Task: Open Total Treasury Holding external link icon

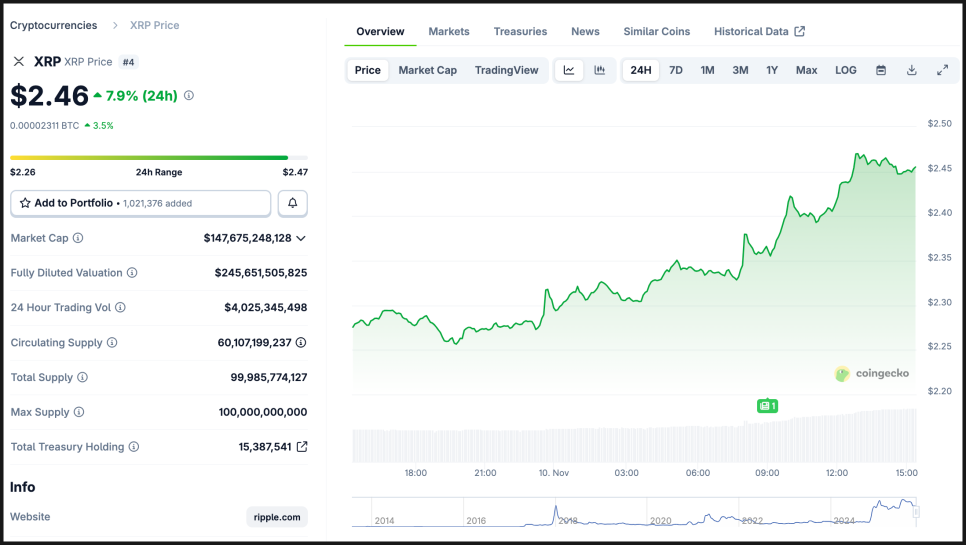Action: tap(302, 447)
